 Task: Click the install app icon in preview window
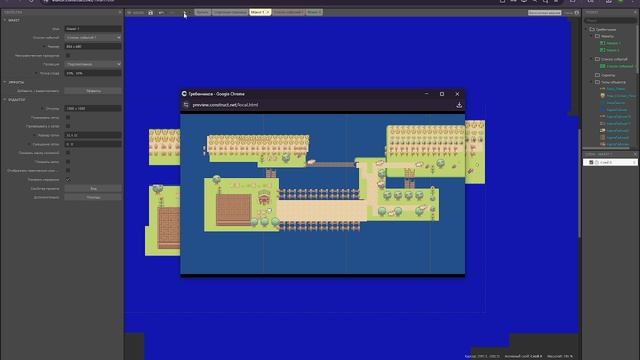tap(459, 105)
